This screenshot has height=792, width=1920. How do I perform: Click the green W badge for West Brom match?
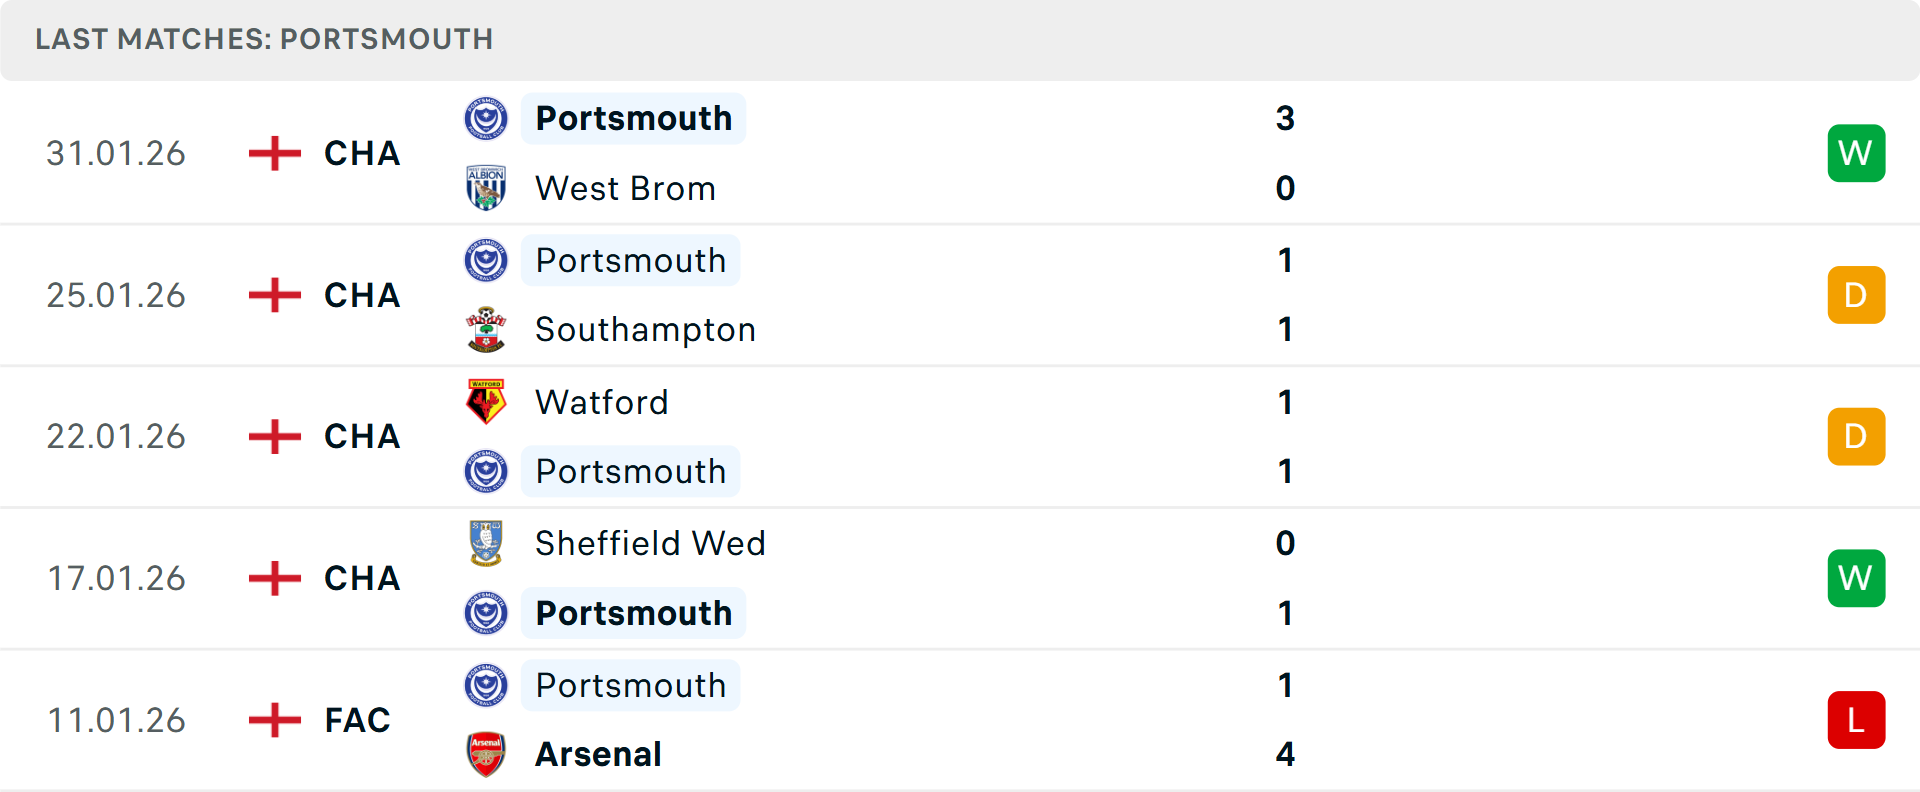1856,153
